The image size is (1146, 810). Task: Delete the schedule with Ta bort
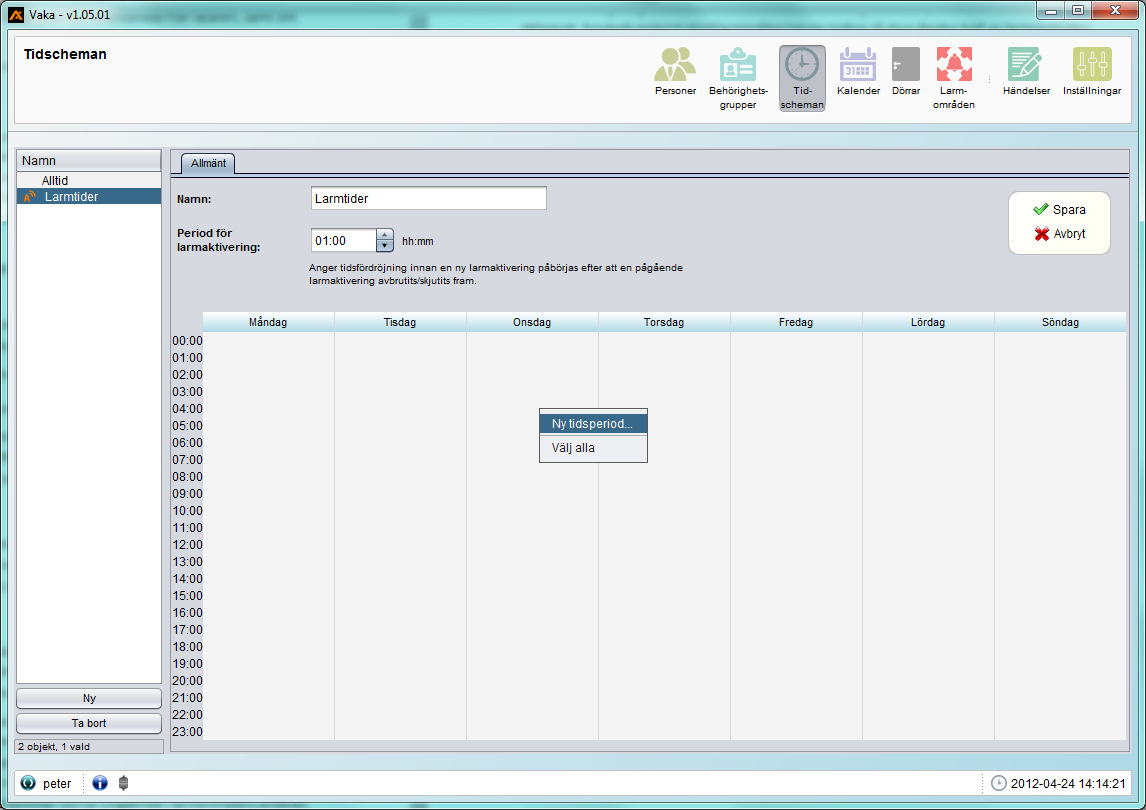(x=89, y=723)
